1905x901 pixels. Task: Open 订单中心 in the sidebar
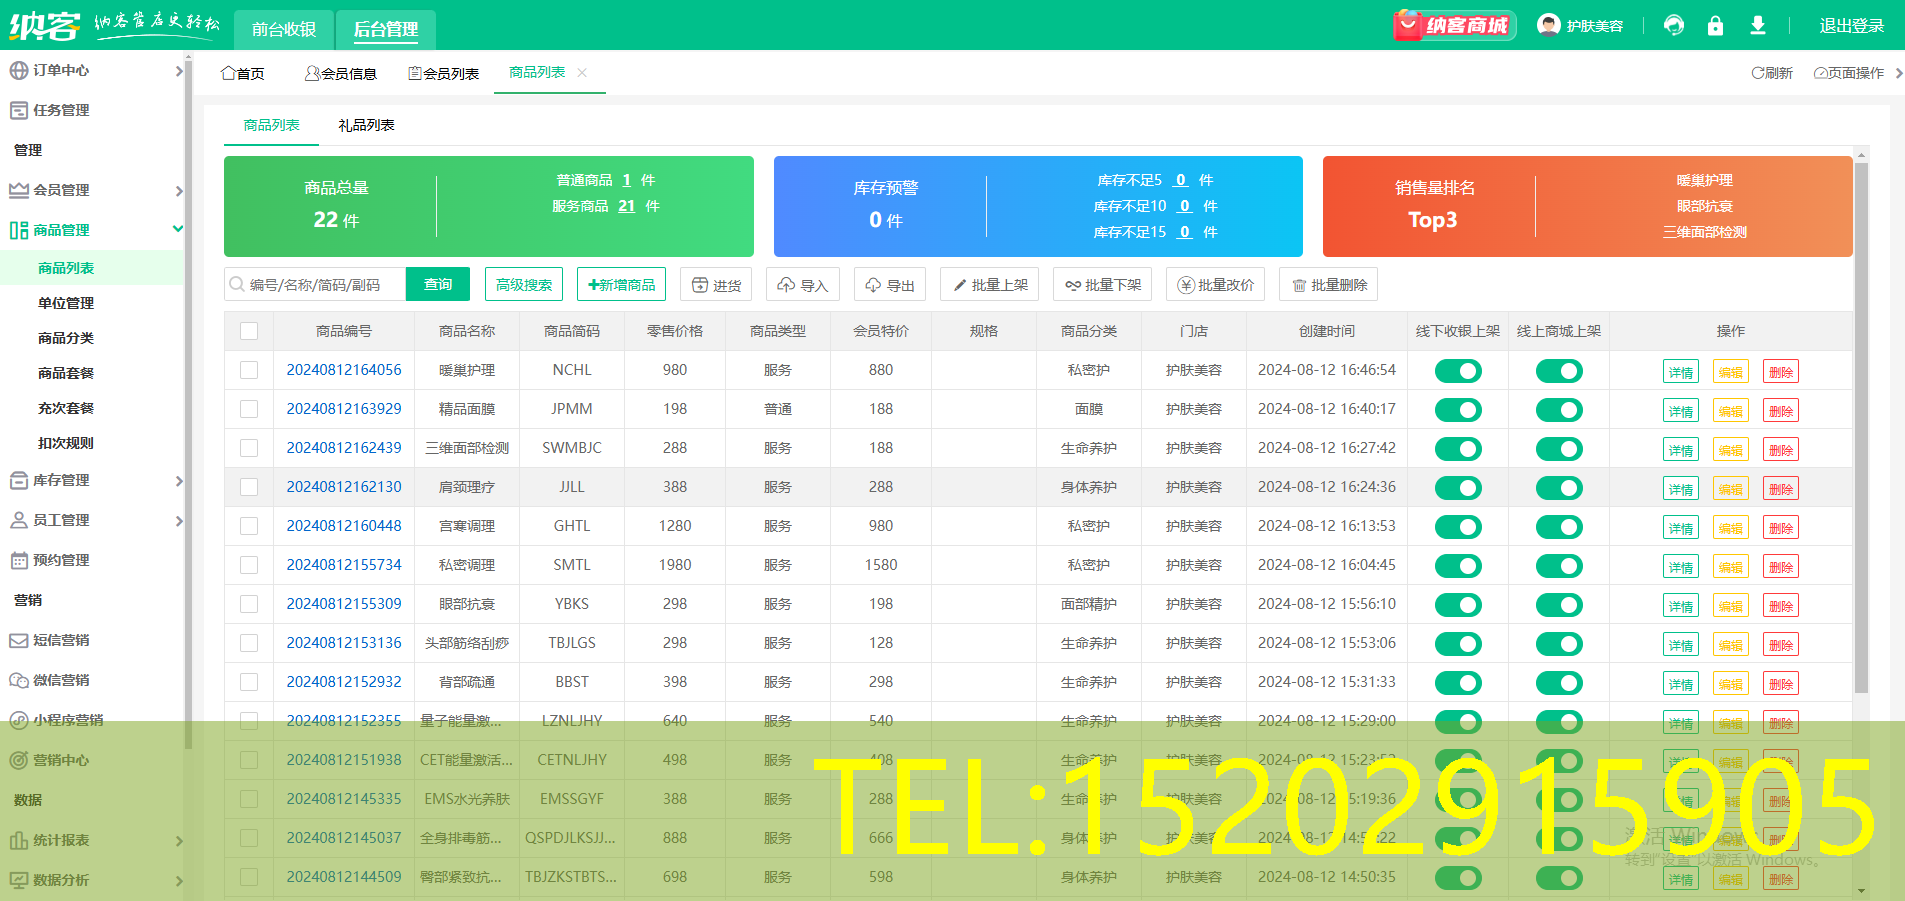(x=62, y=70)
